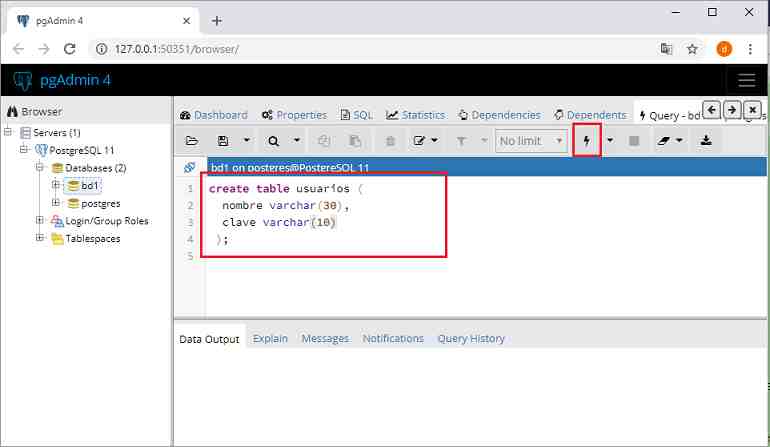The width and height of the screenshot is (770, 447).
Task: Open the Edit pencil menu
Action: 425,141
